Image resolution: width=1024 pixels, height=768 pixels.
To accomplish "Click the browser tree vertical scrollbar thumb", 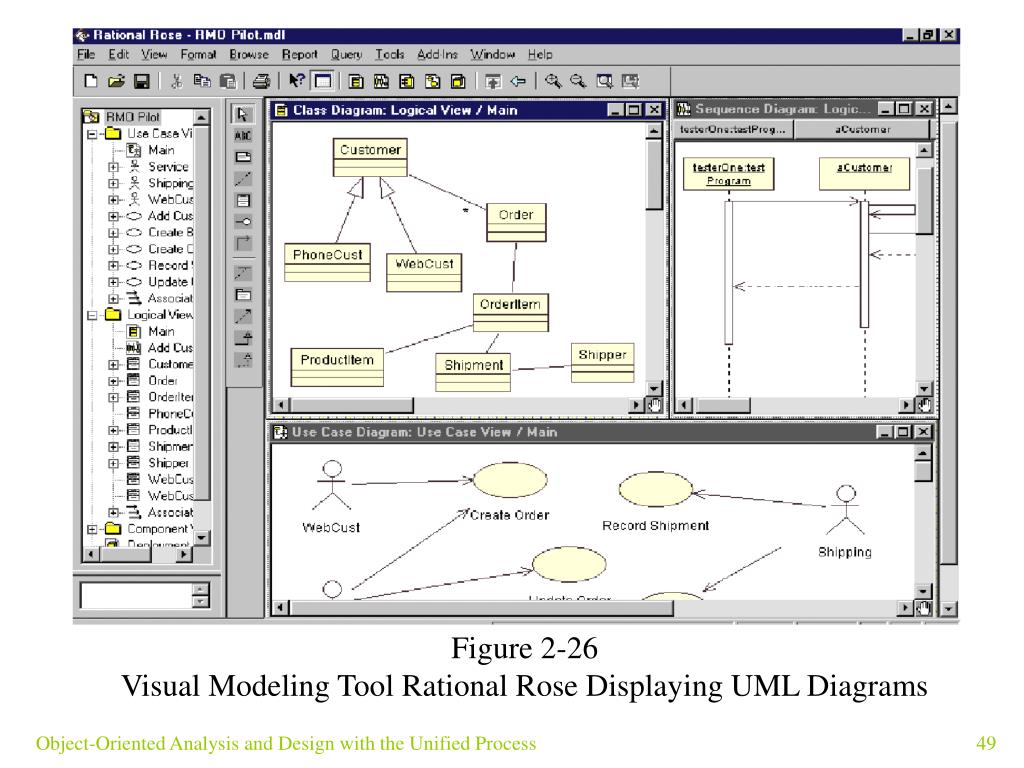I will point(202,312).
